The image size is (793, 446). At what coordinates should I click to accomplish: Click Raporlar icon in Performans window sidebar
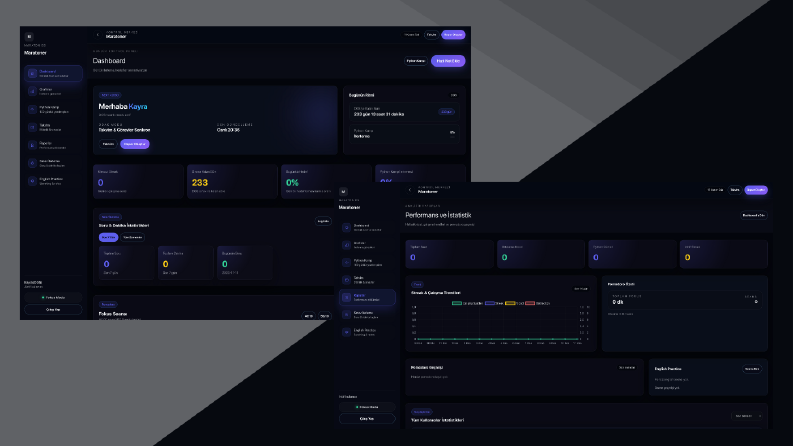point(346,297)
